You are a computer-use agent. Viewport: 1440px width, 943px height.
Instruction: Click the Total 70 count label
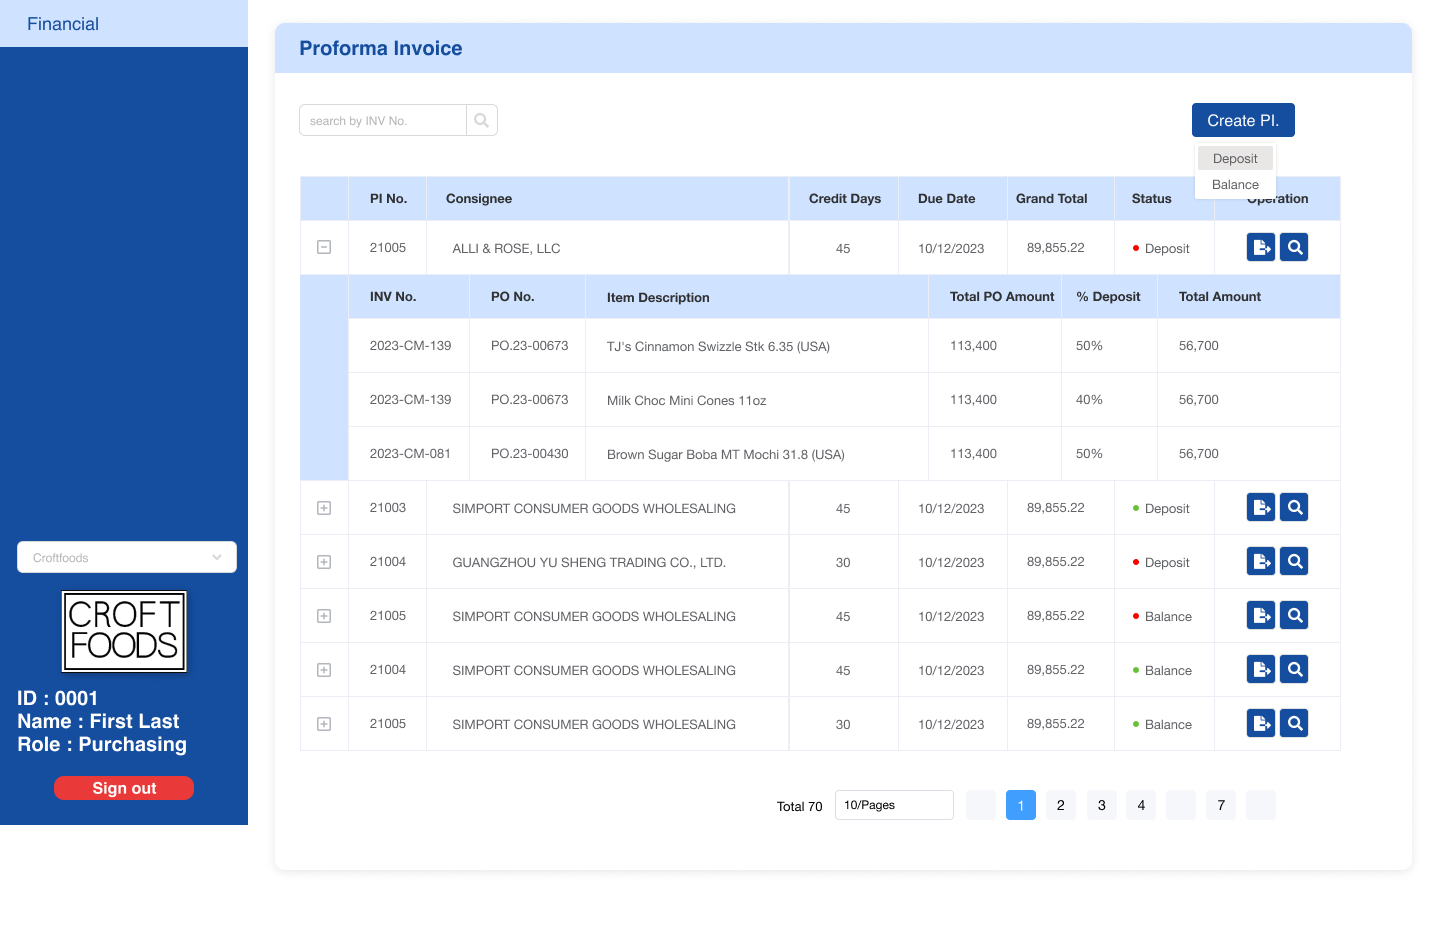click(x=799, y=806)
